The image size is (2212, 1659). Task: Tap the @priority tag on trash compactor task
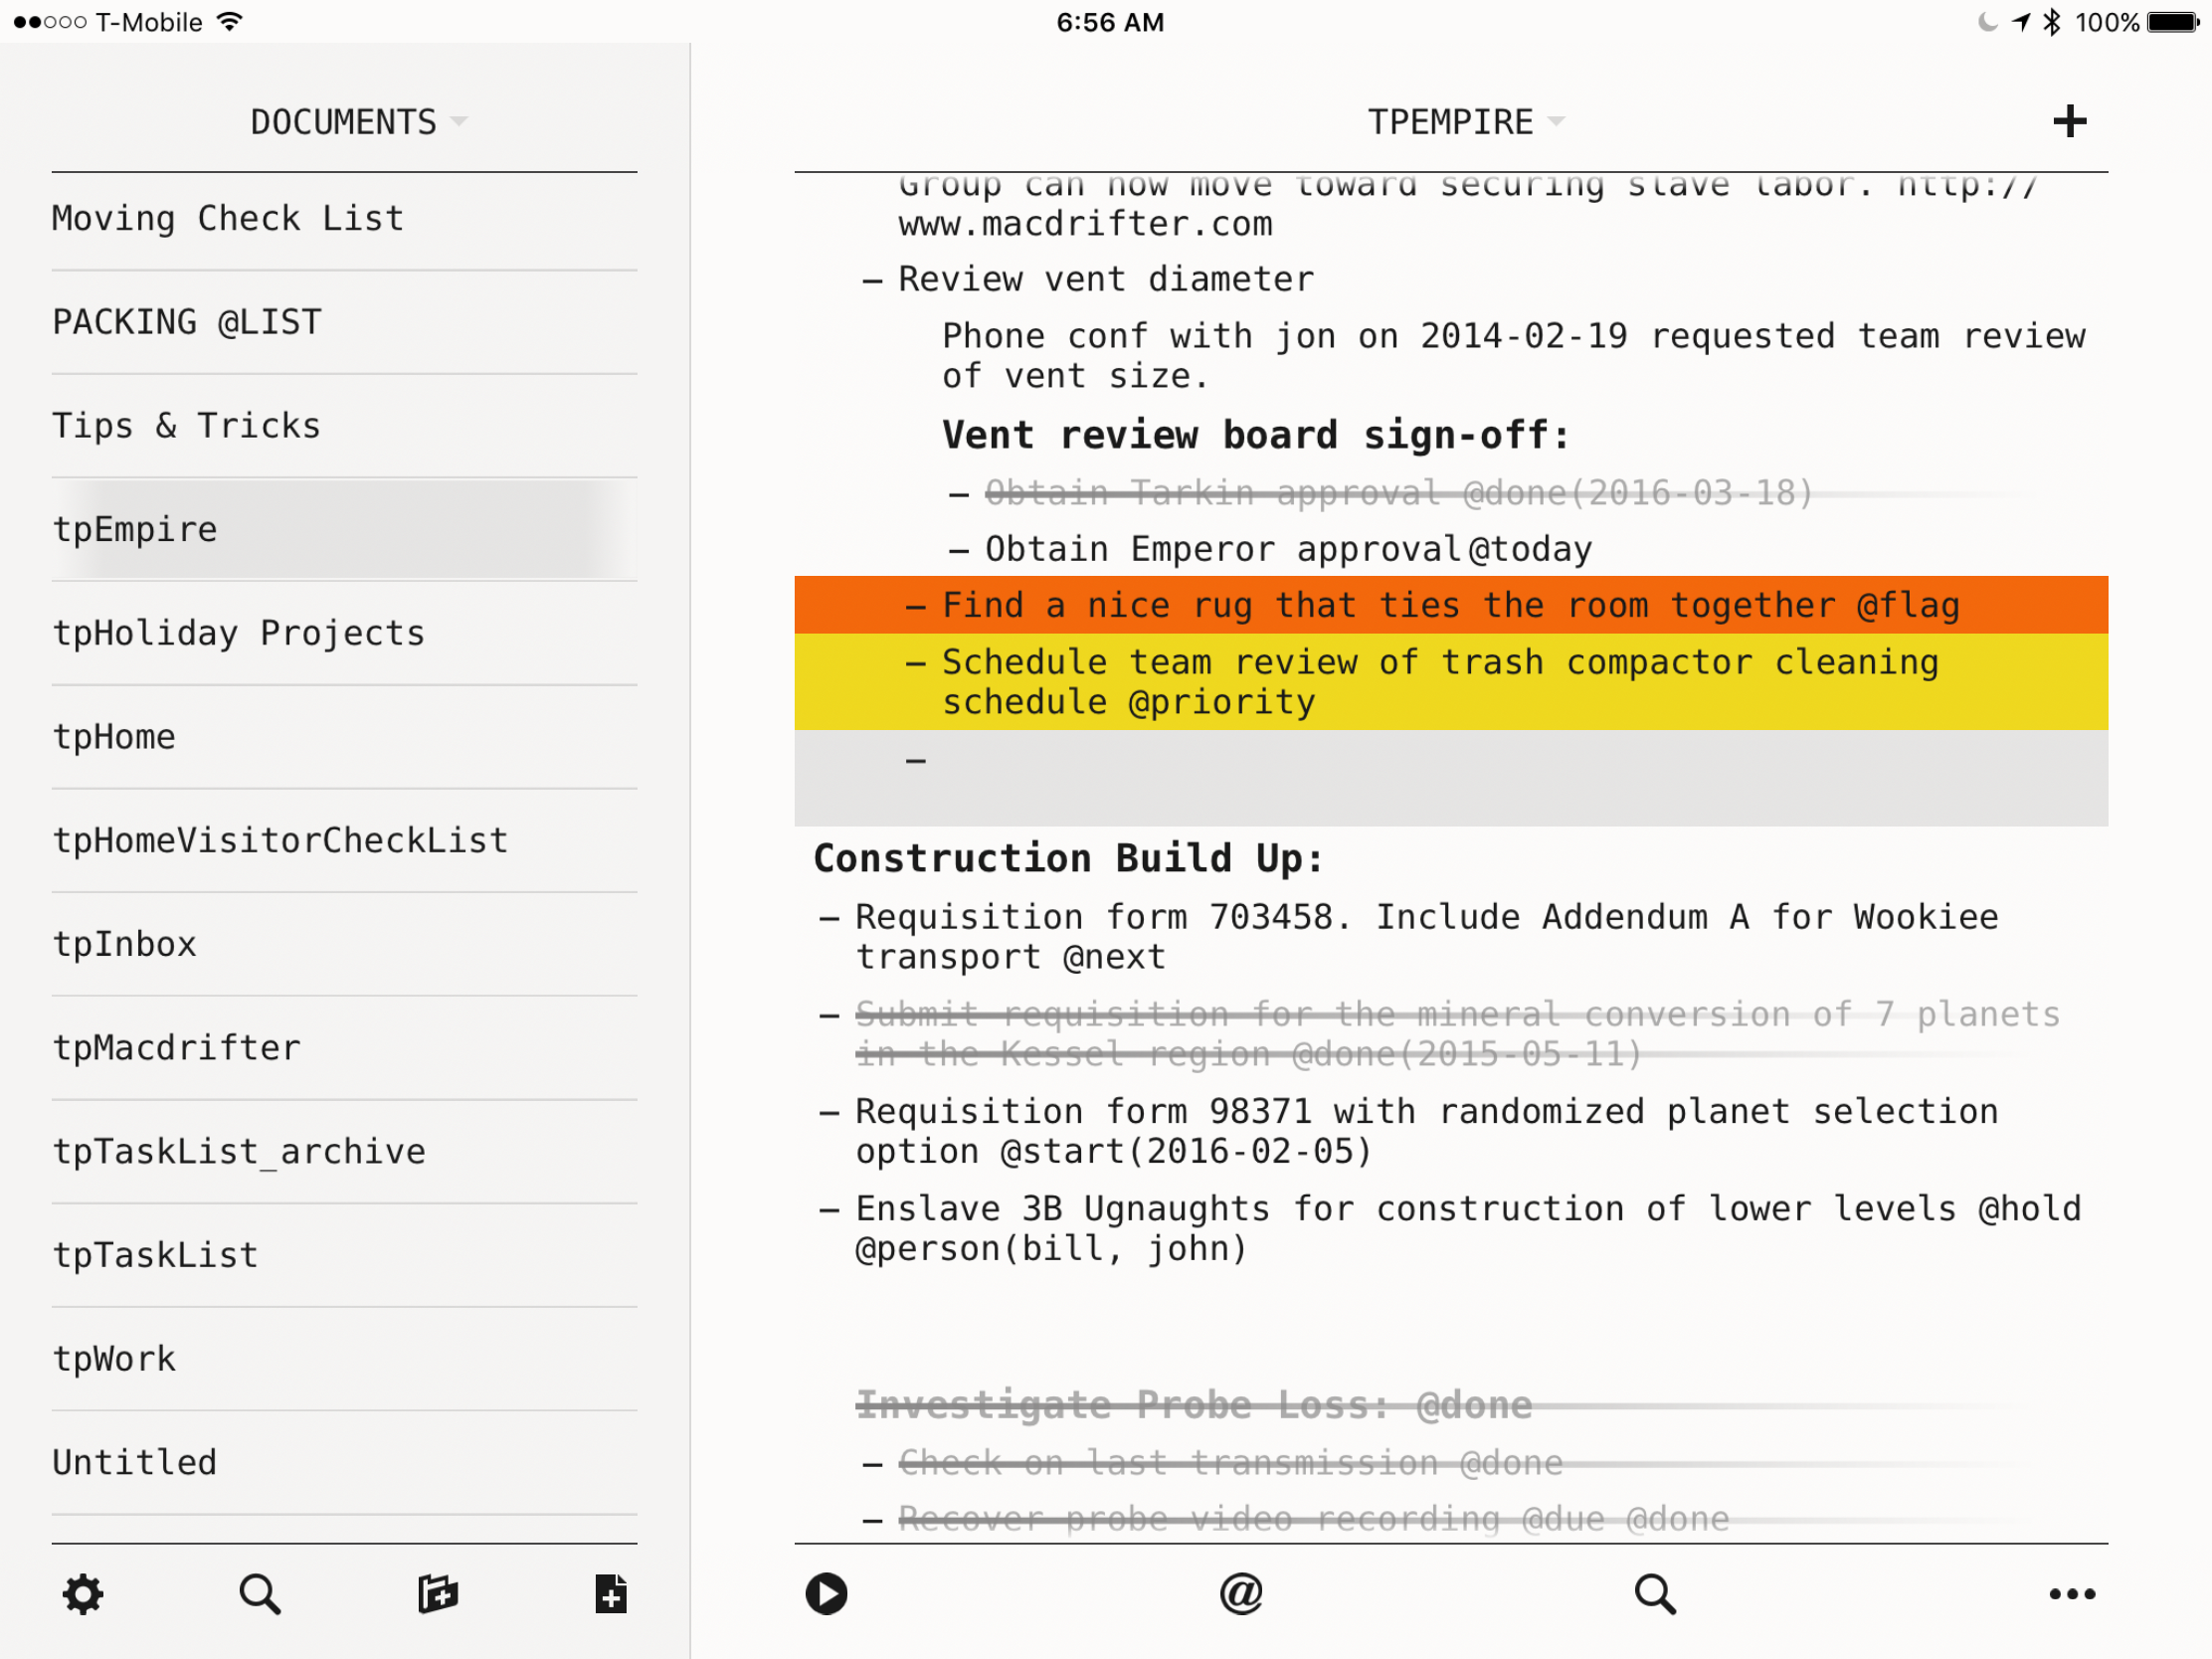[x=1221, y=703]
